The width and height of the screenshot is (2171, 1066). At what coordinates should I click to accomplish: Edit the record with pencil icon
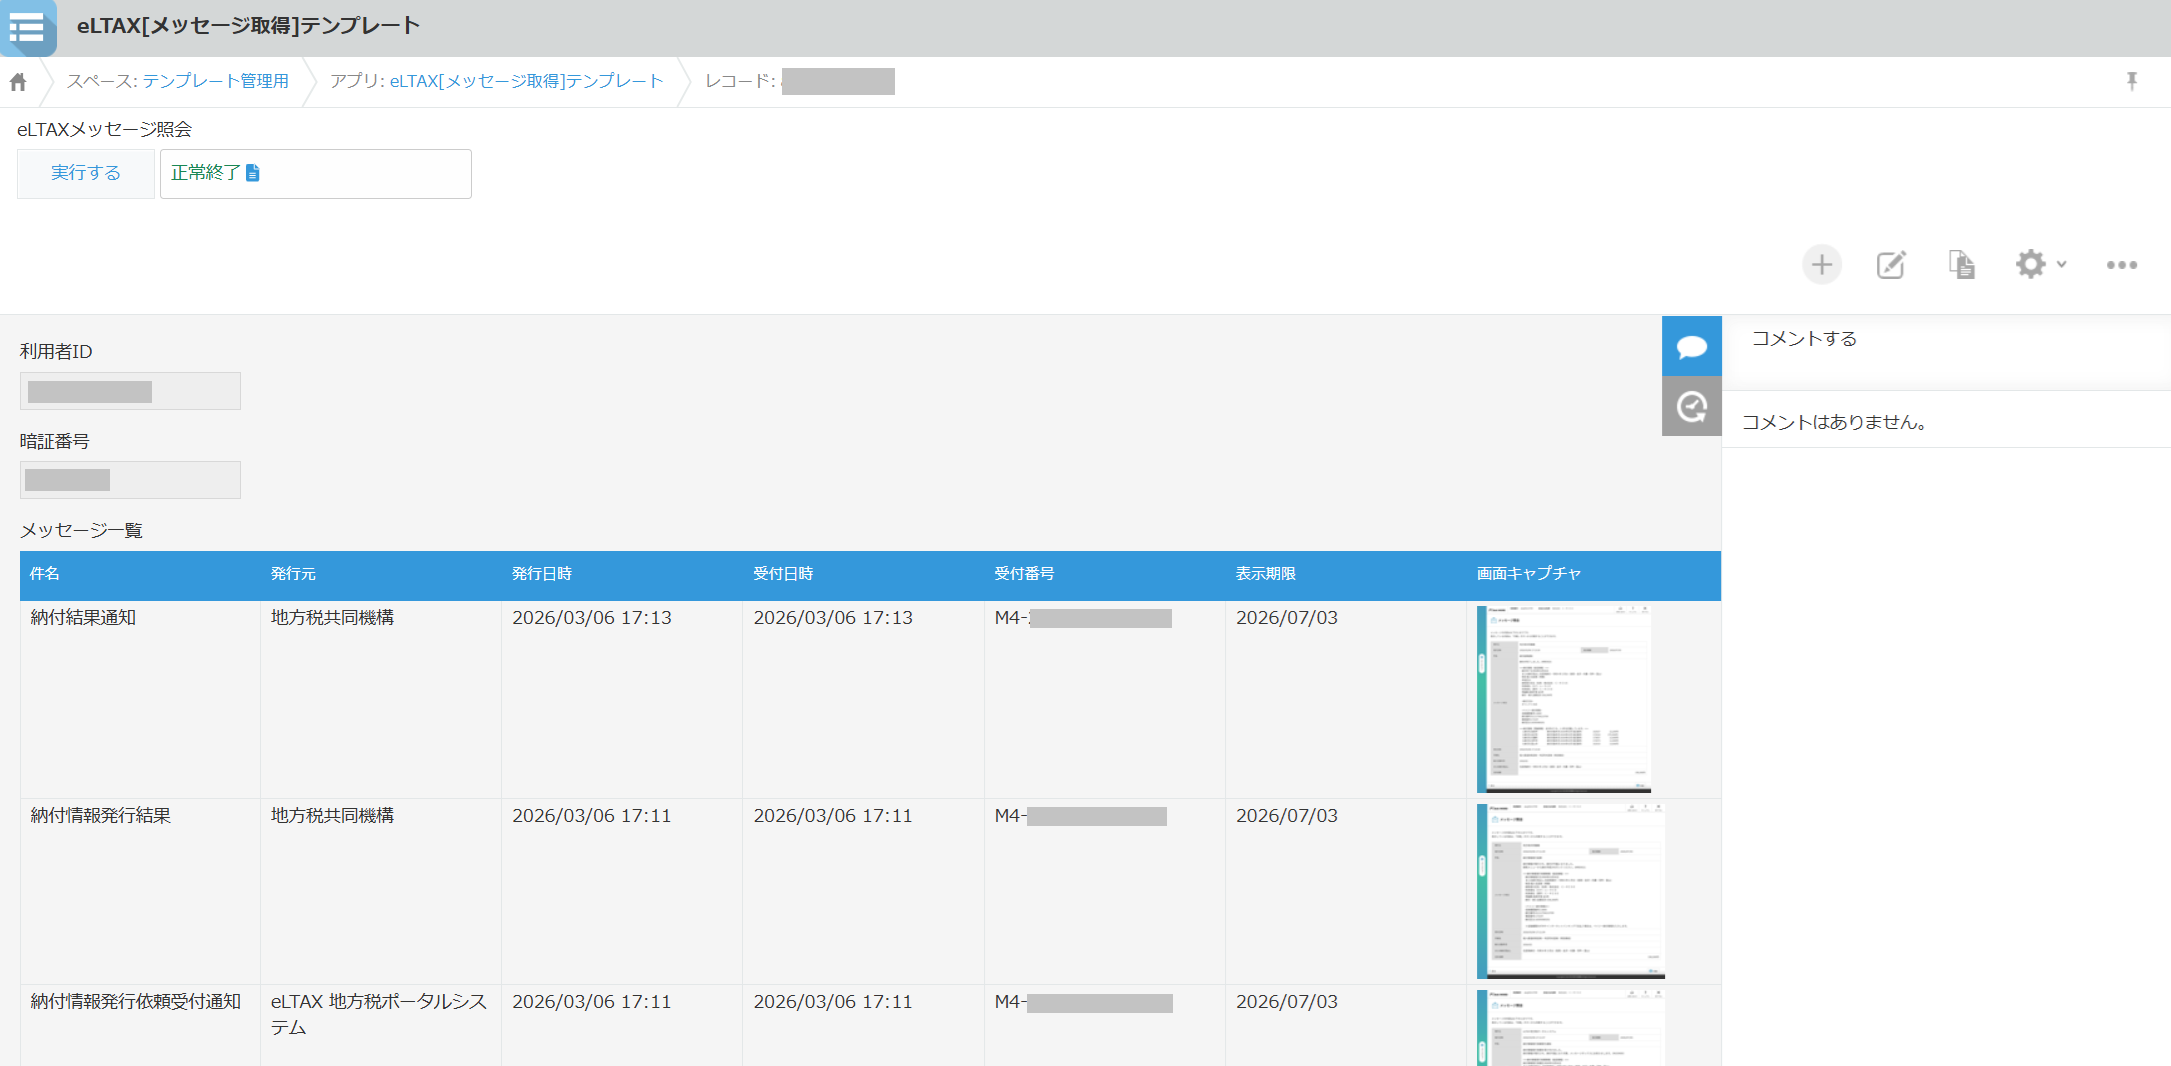point(1890,265)
